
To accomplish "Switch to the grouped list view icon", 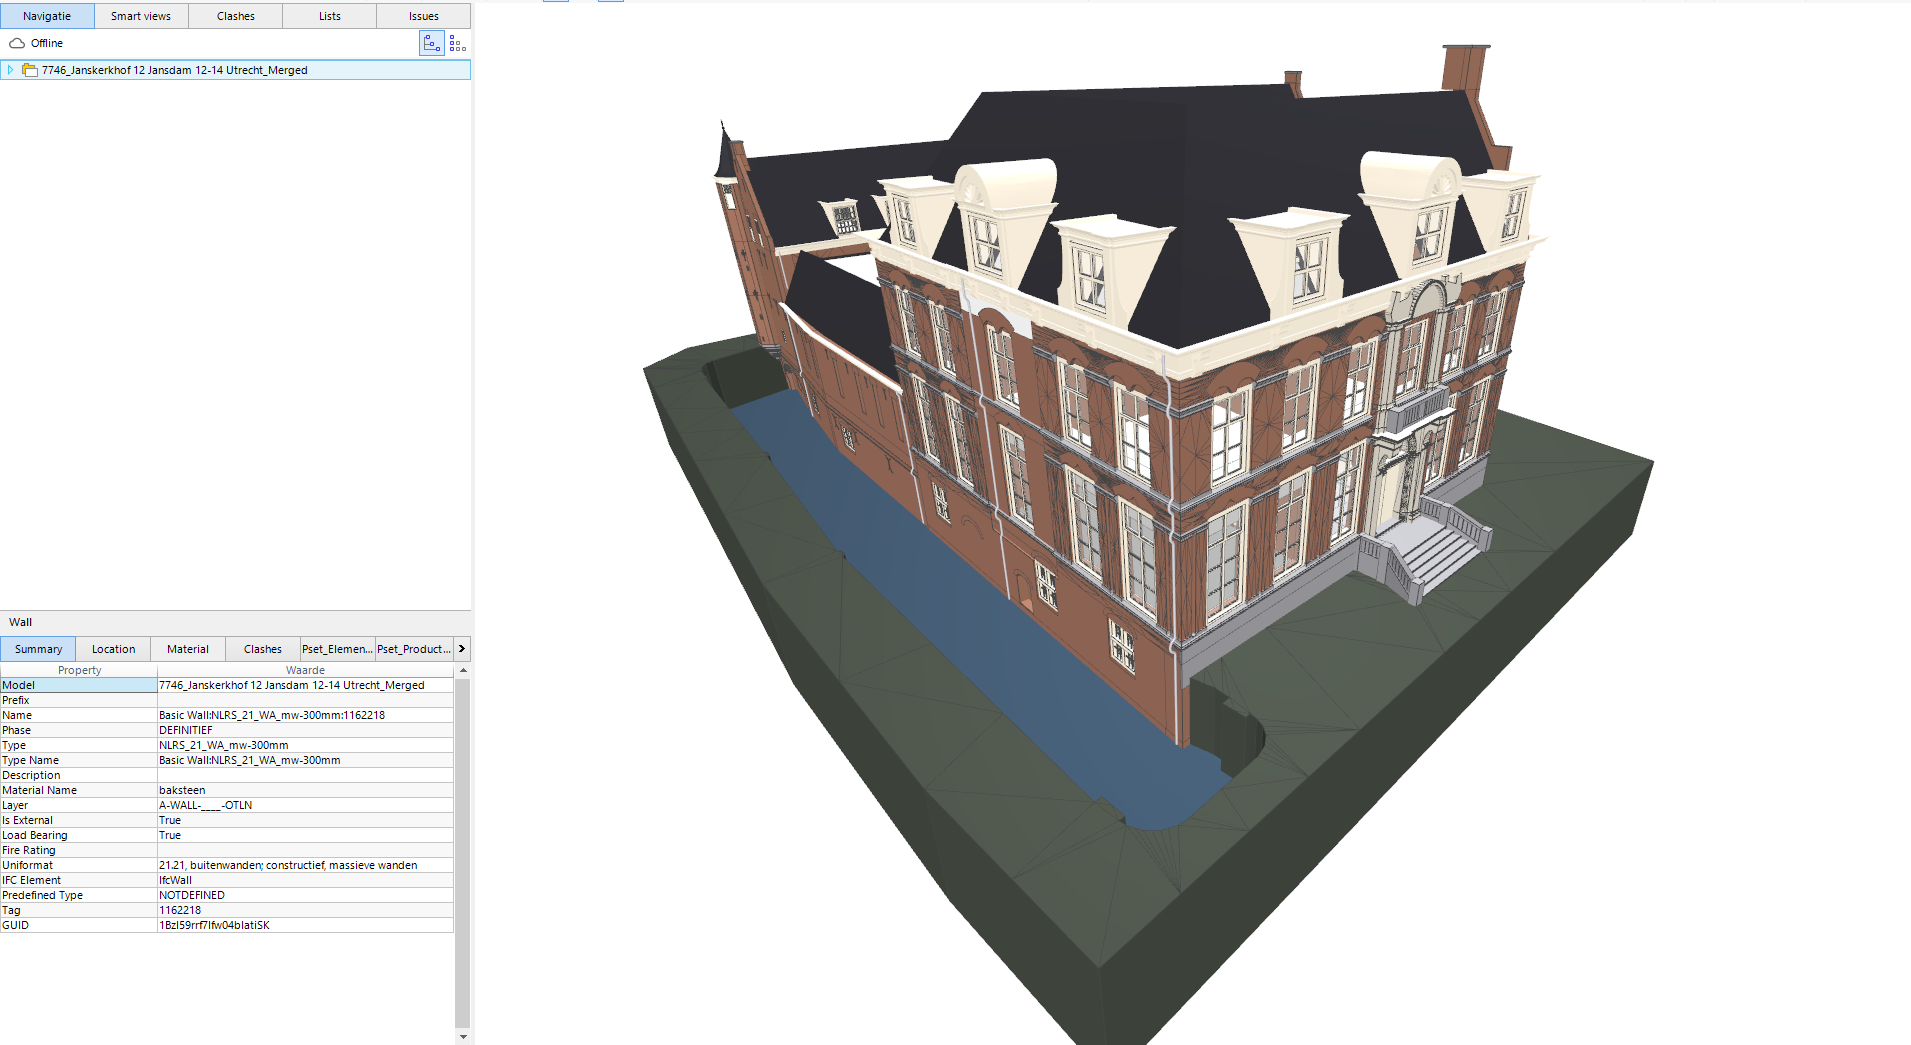I will [457, 43].
